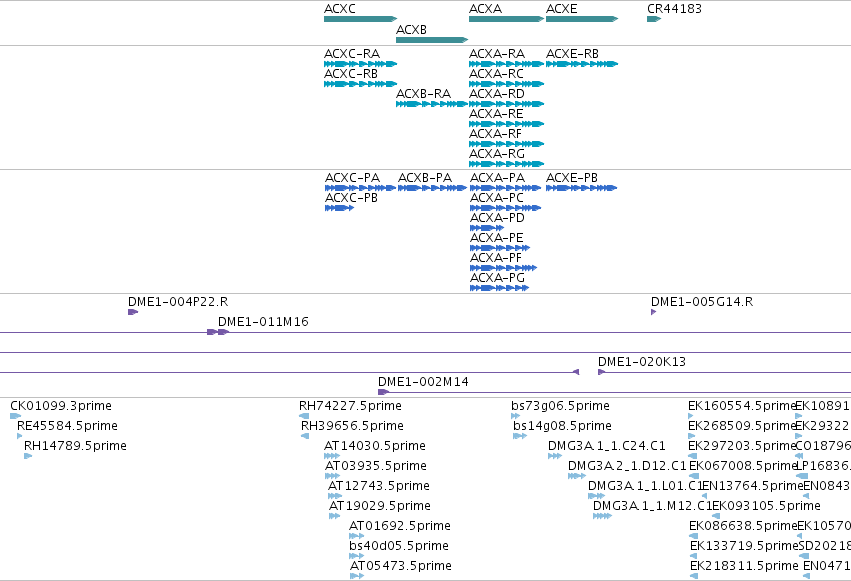The height and width of the screenshot is (581, 851).
Task: Click the ACXA-RE transcript
Action: (x=506, y=124)
